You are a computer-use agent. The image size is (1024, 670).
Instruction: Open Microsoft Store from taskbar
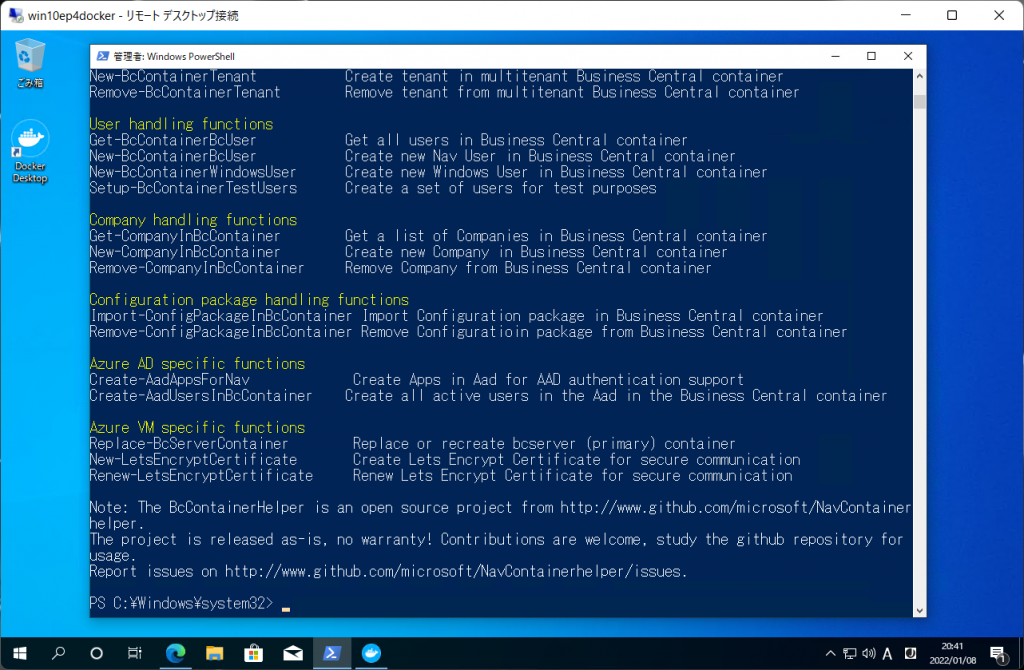point(253,653)
